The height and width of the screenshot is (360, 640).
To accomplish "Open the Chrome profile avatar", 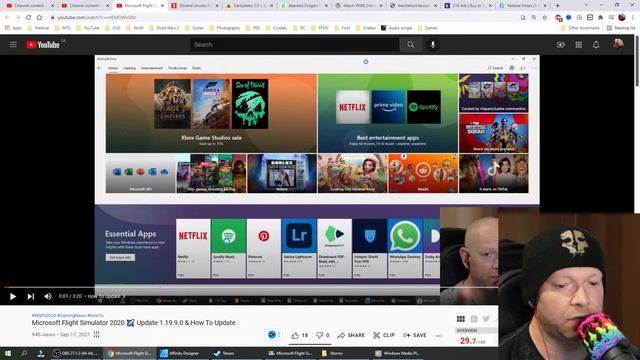I will pyautogui.click(x=622, y=17).
